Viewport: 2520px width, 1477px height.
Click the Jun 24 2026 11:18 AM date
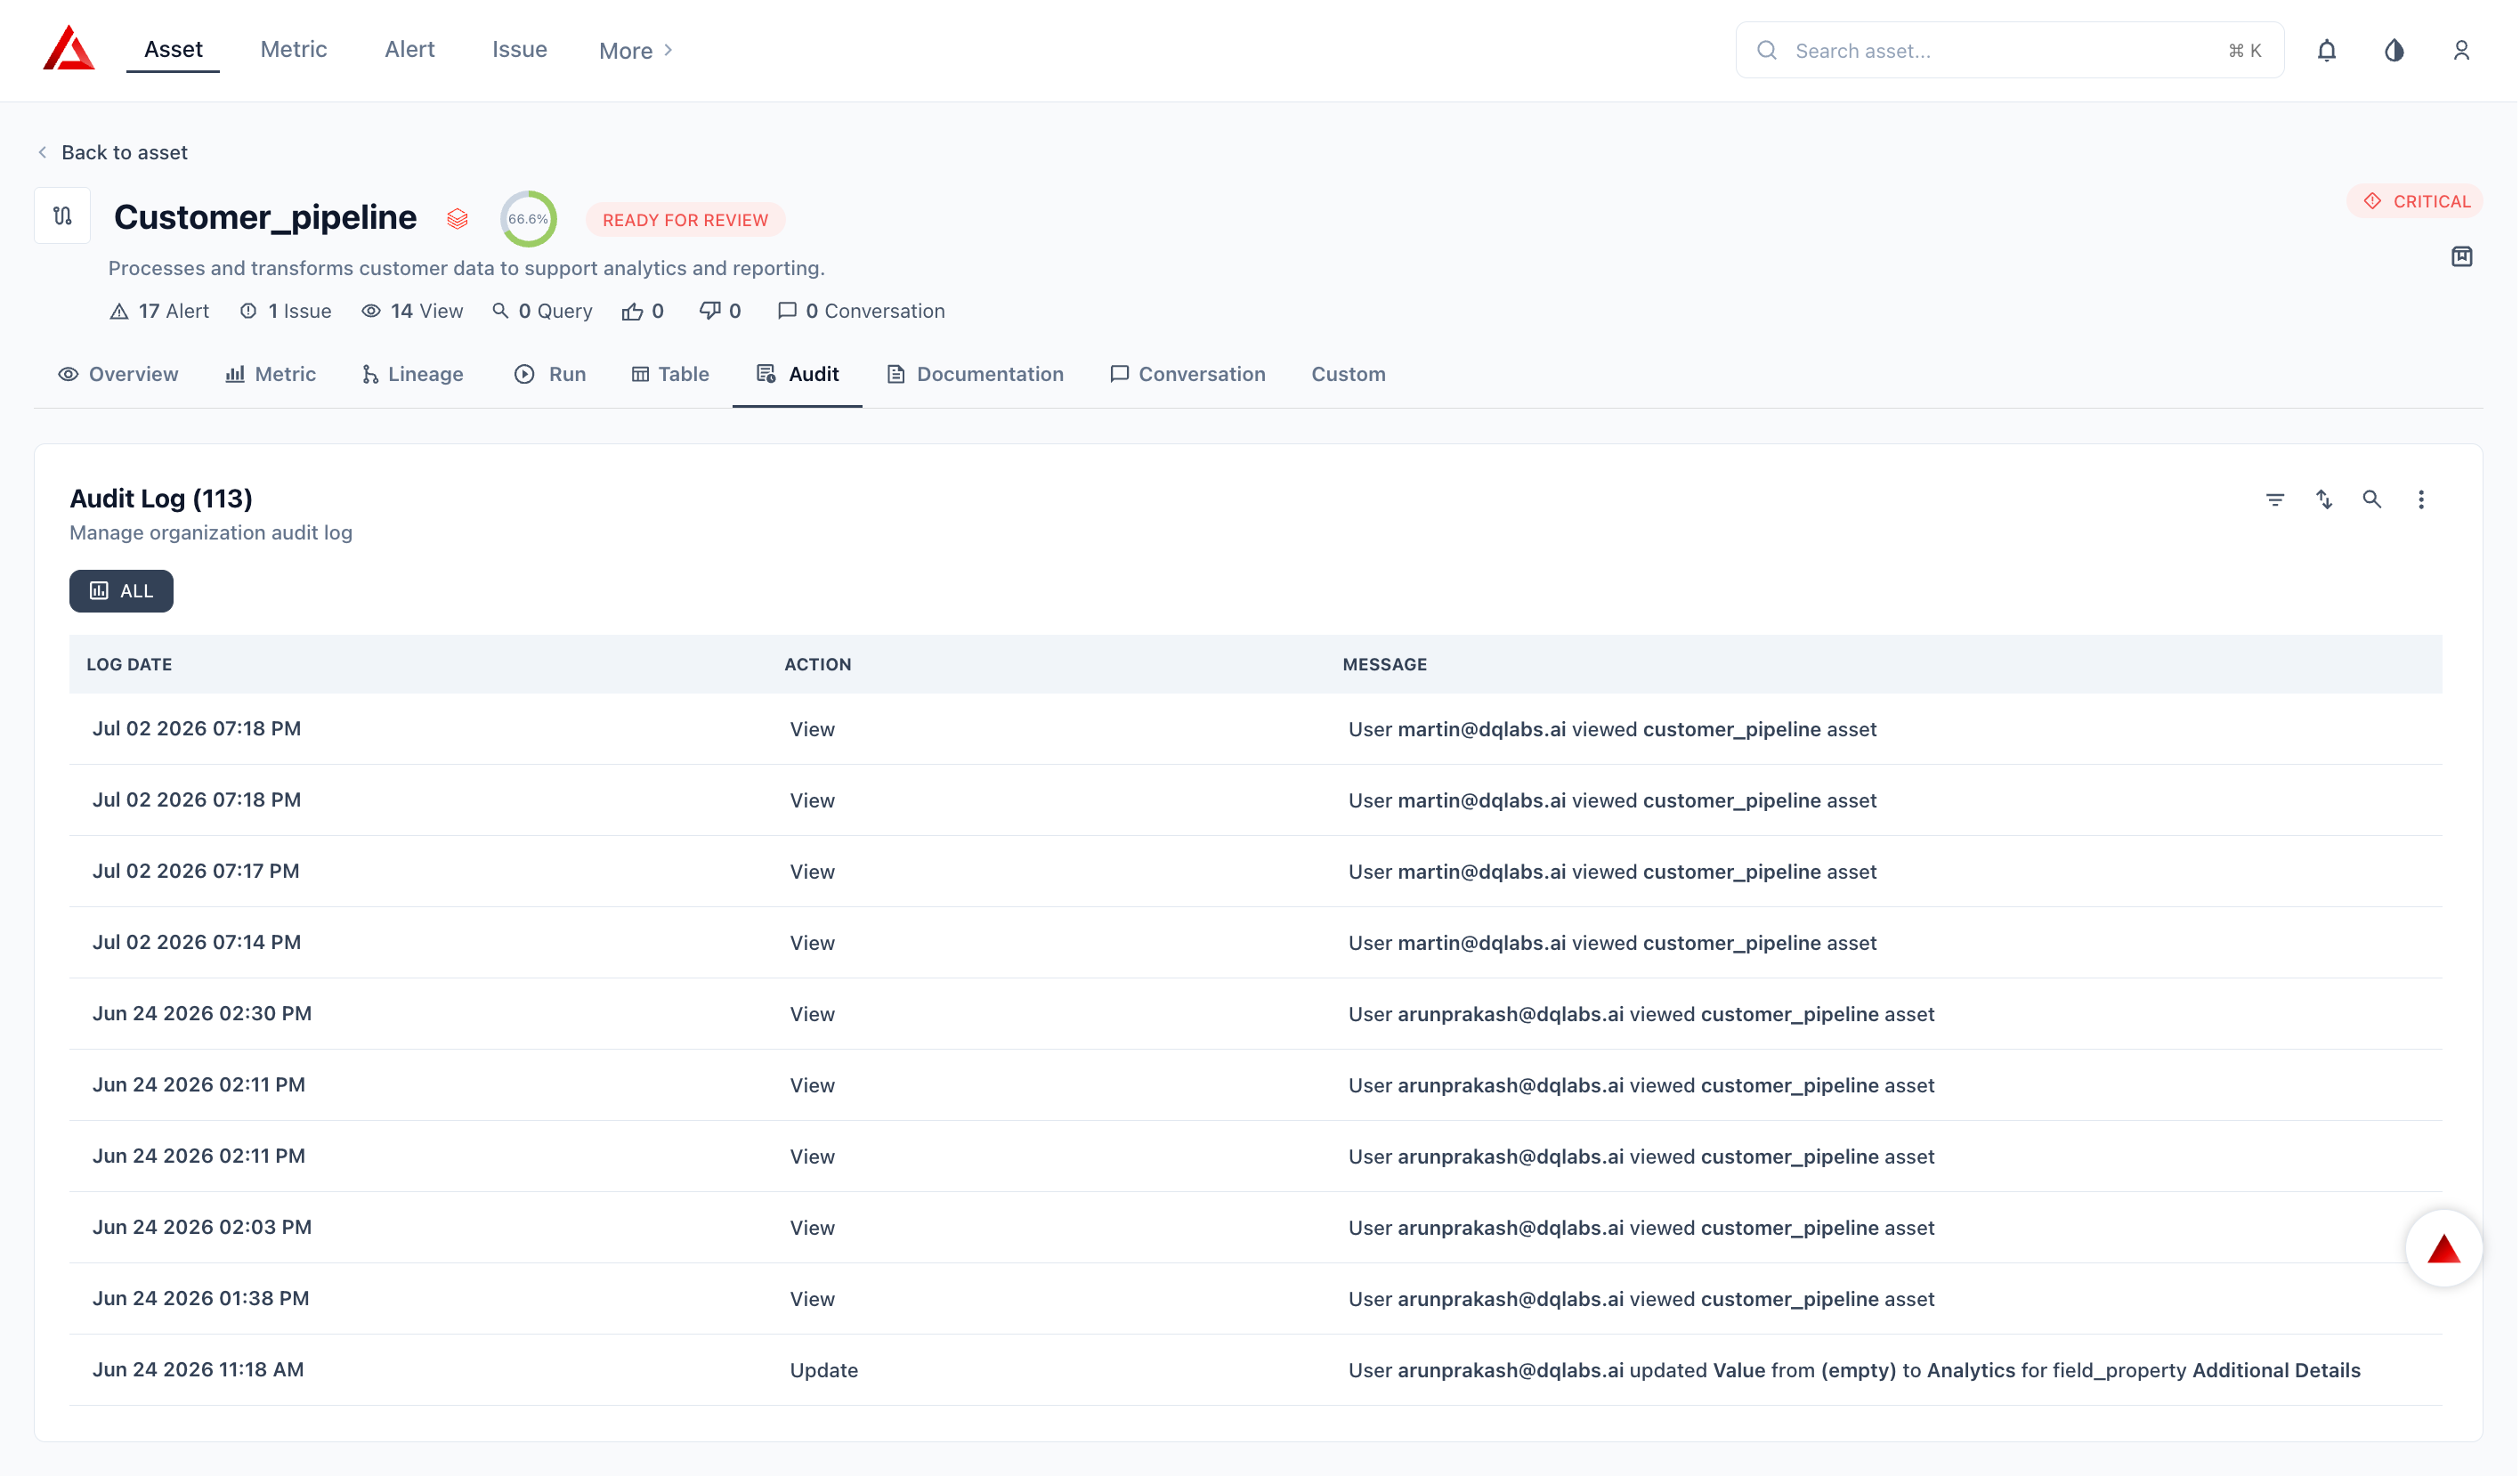pos(198,1371)
